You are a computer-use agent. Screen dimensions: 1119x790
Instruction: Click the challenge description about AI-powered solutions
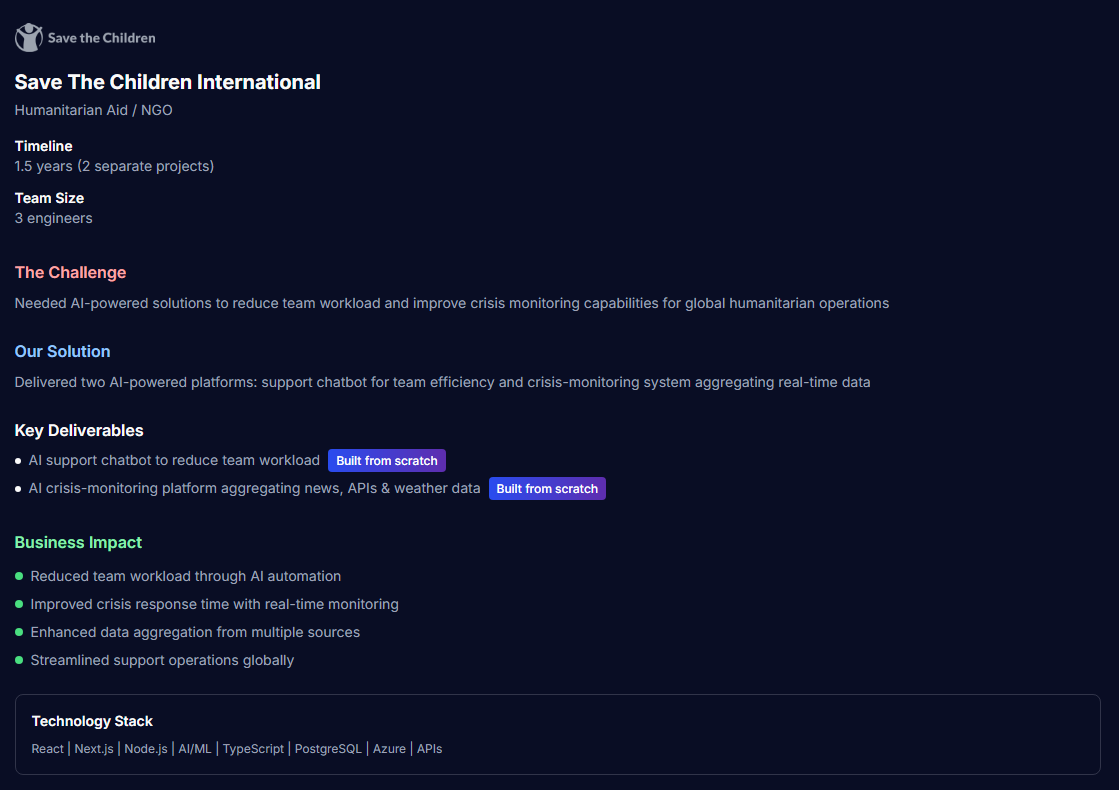pyautogui.click(x=452, y=303)
